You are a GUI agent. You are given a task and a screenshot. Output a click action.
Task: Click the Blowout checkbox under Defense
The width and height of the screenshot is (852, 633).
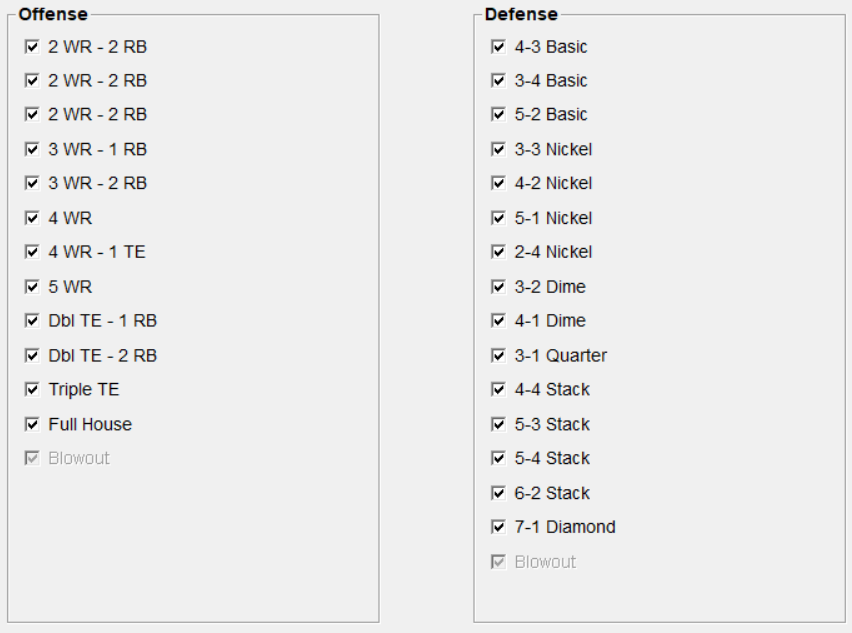coord(498,562)
